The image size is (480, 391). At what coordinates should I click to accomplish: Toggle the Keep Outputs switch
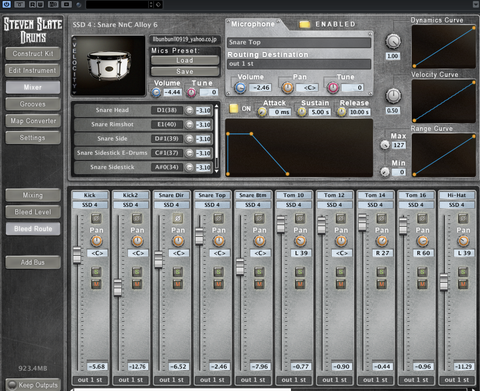pos(12,385)
